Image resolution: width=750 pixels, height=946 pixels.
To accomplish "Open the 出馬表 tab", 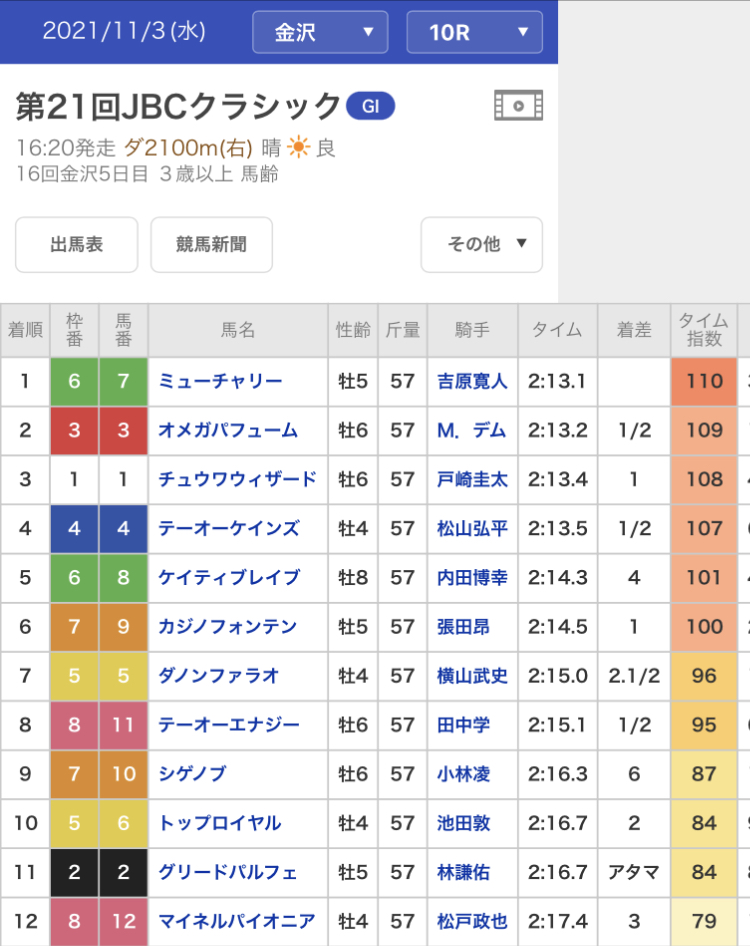I will [x=76, y=244].
